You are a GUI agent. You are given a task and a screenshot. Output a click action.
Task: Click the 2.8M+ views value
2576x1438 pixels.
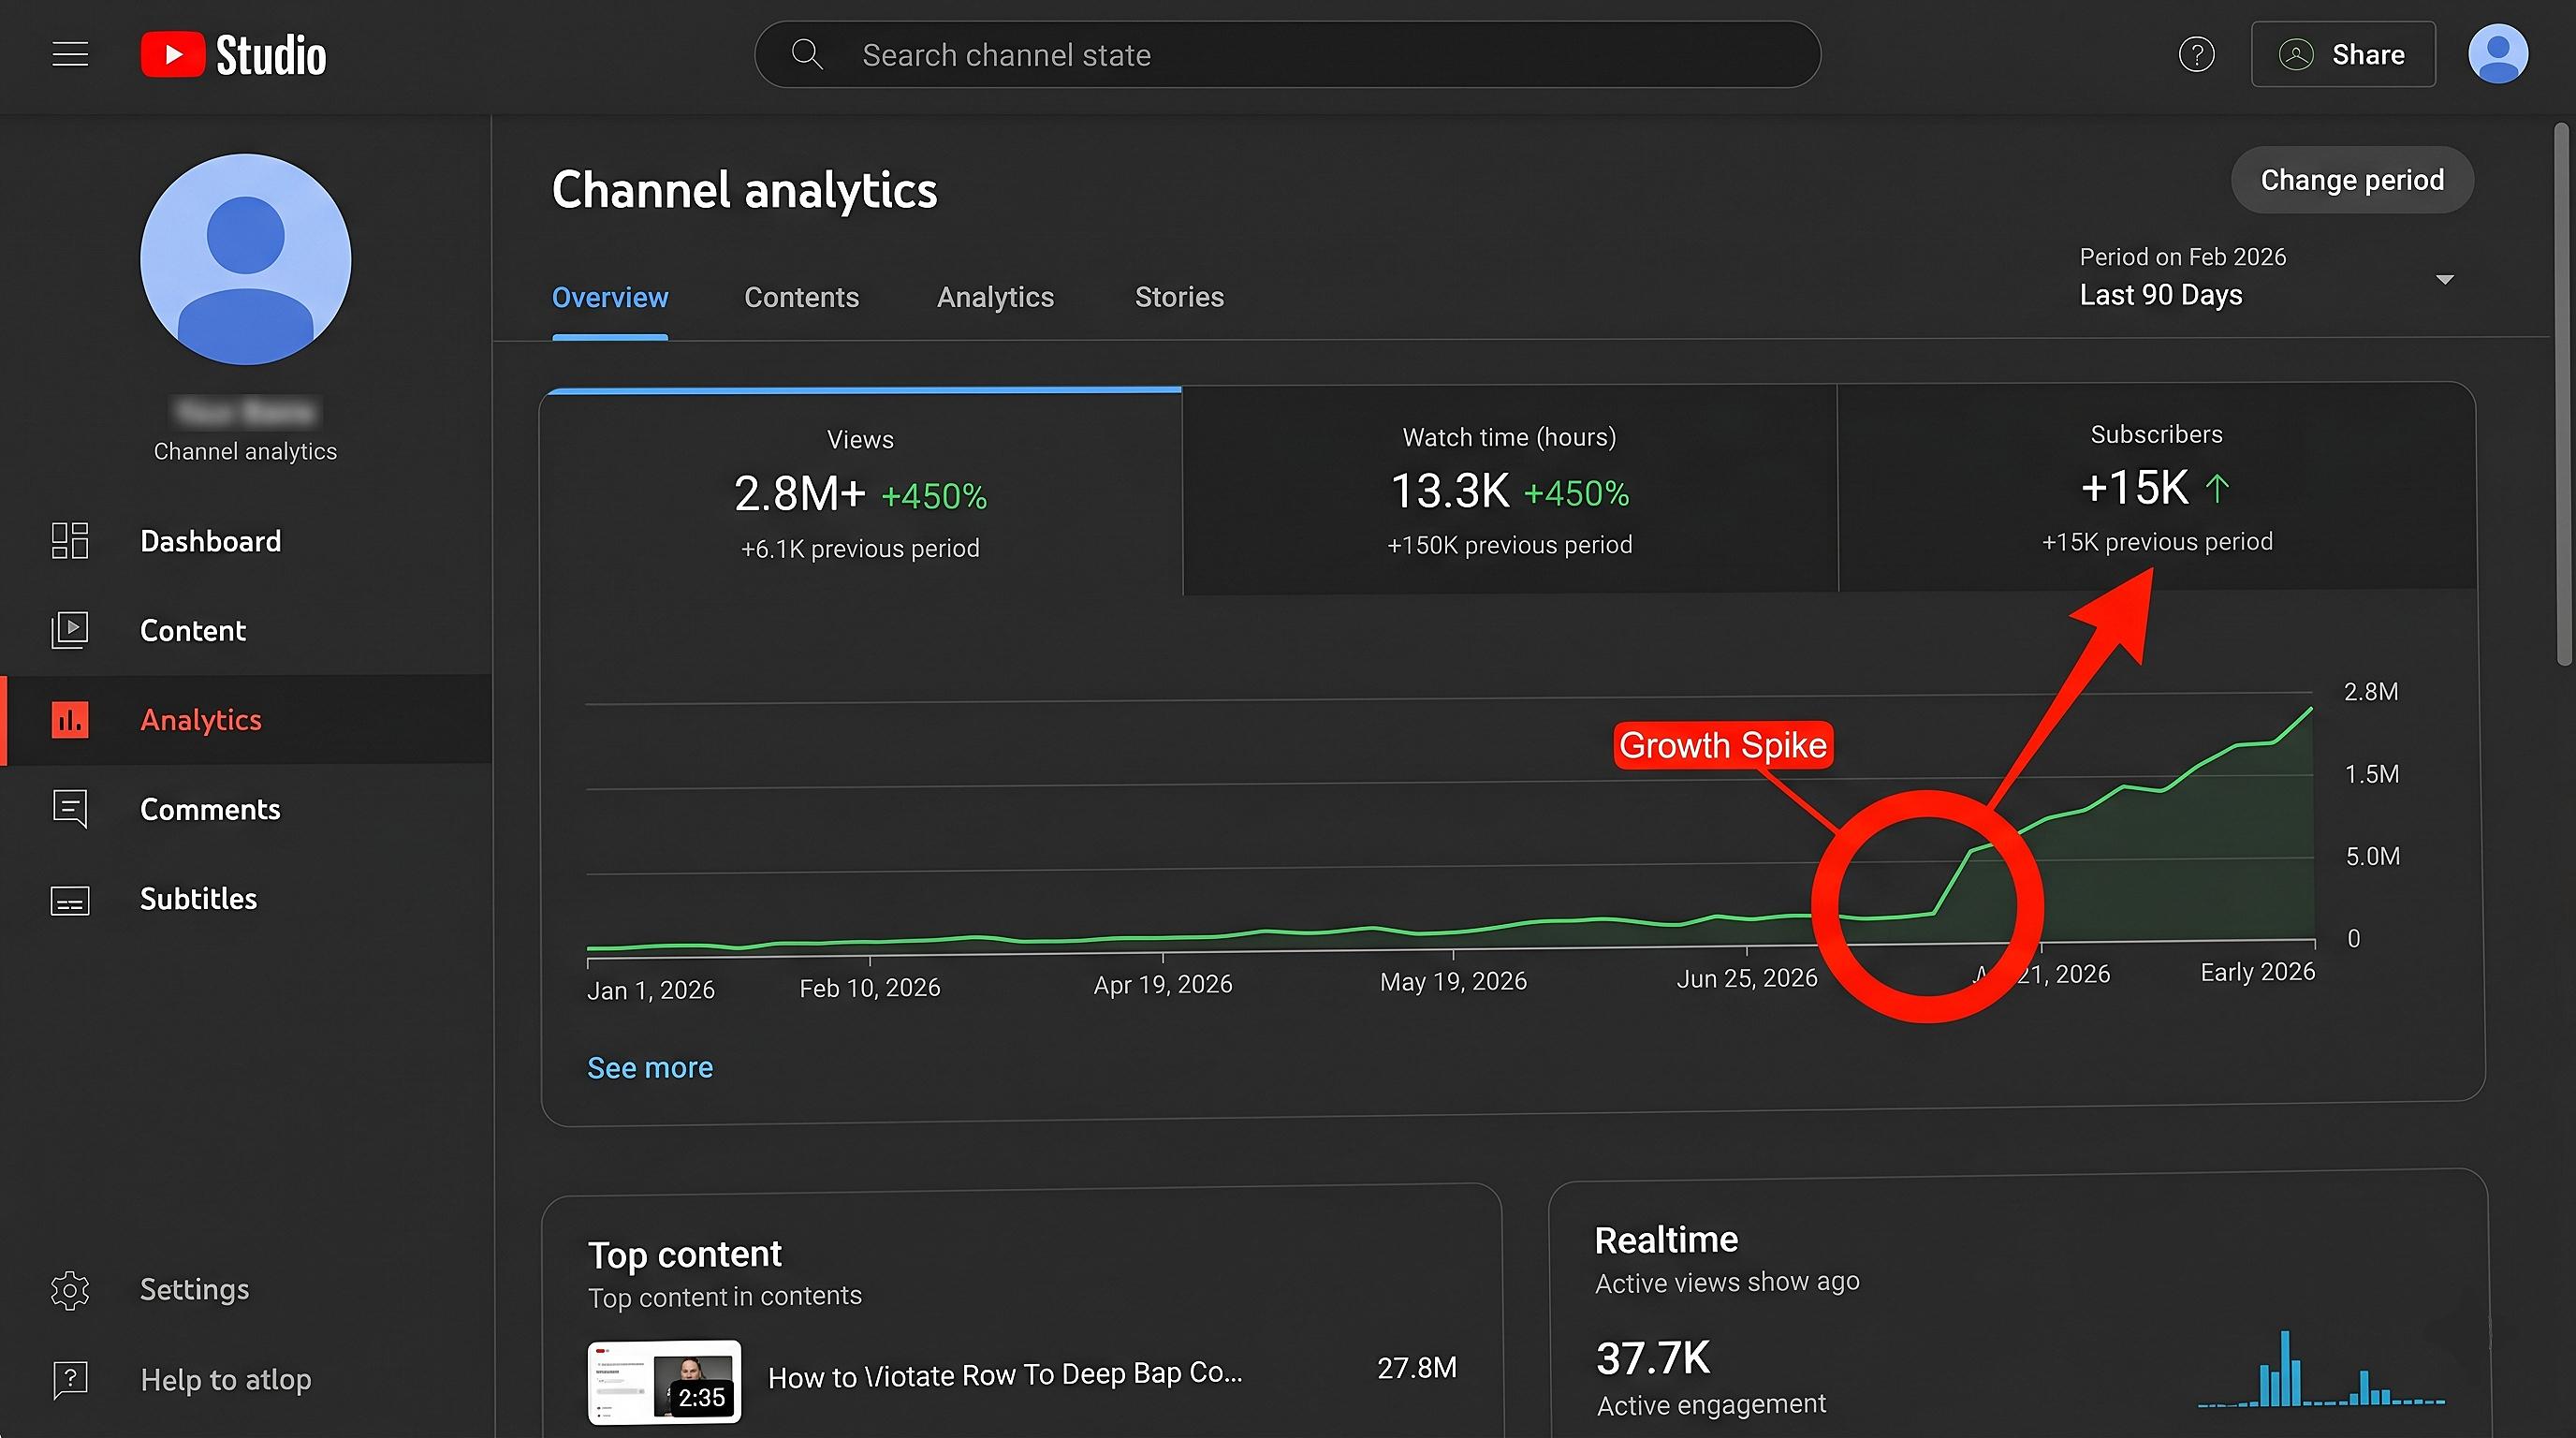pyautogui.click(x=799, y=493)
